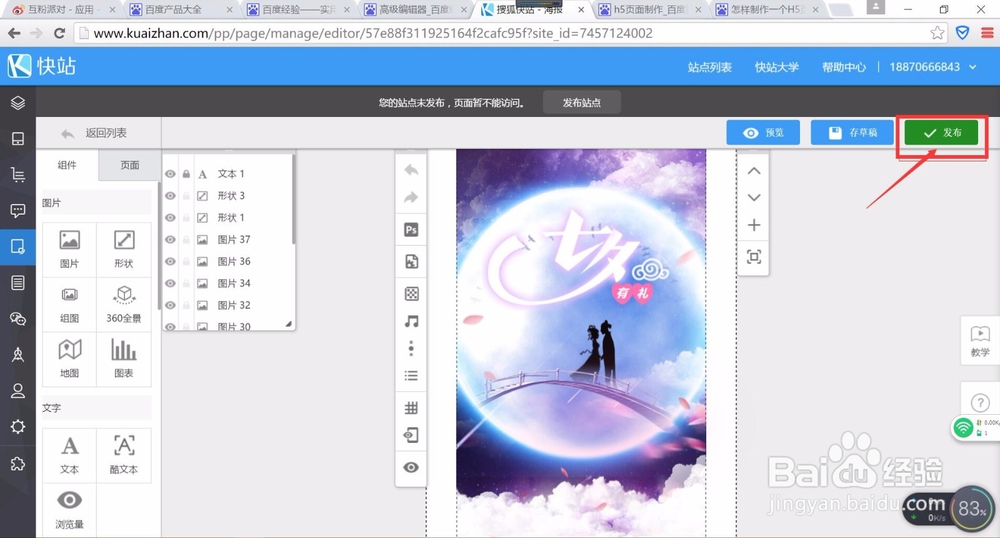Add a 360全景 panorama component

coord(124,304)
